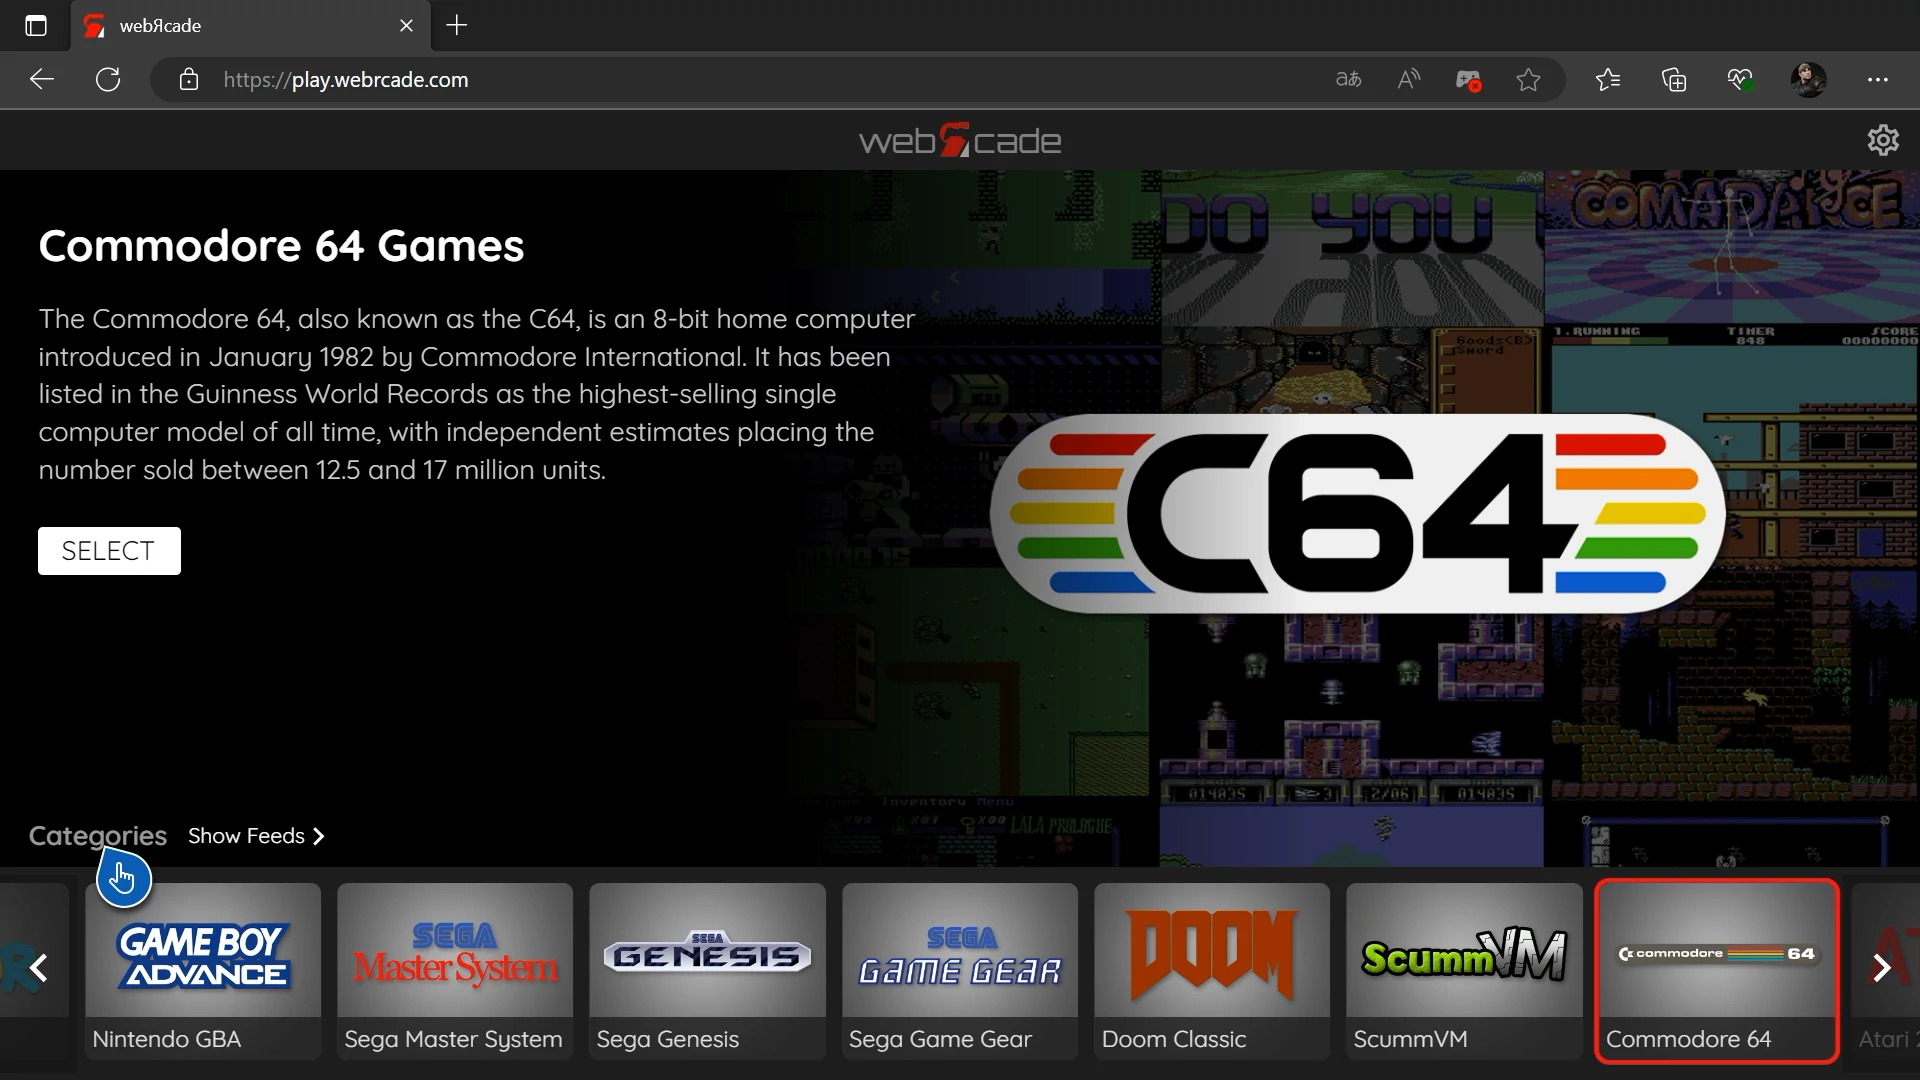Click the webRcade home logo

[960, 141]
